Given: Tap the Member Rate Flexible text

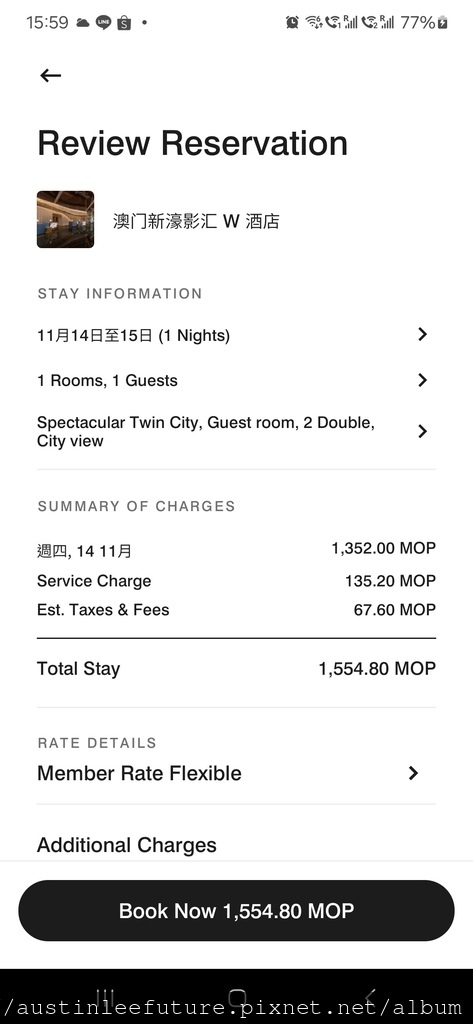Looking at the screenshot, I should 139,773.
